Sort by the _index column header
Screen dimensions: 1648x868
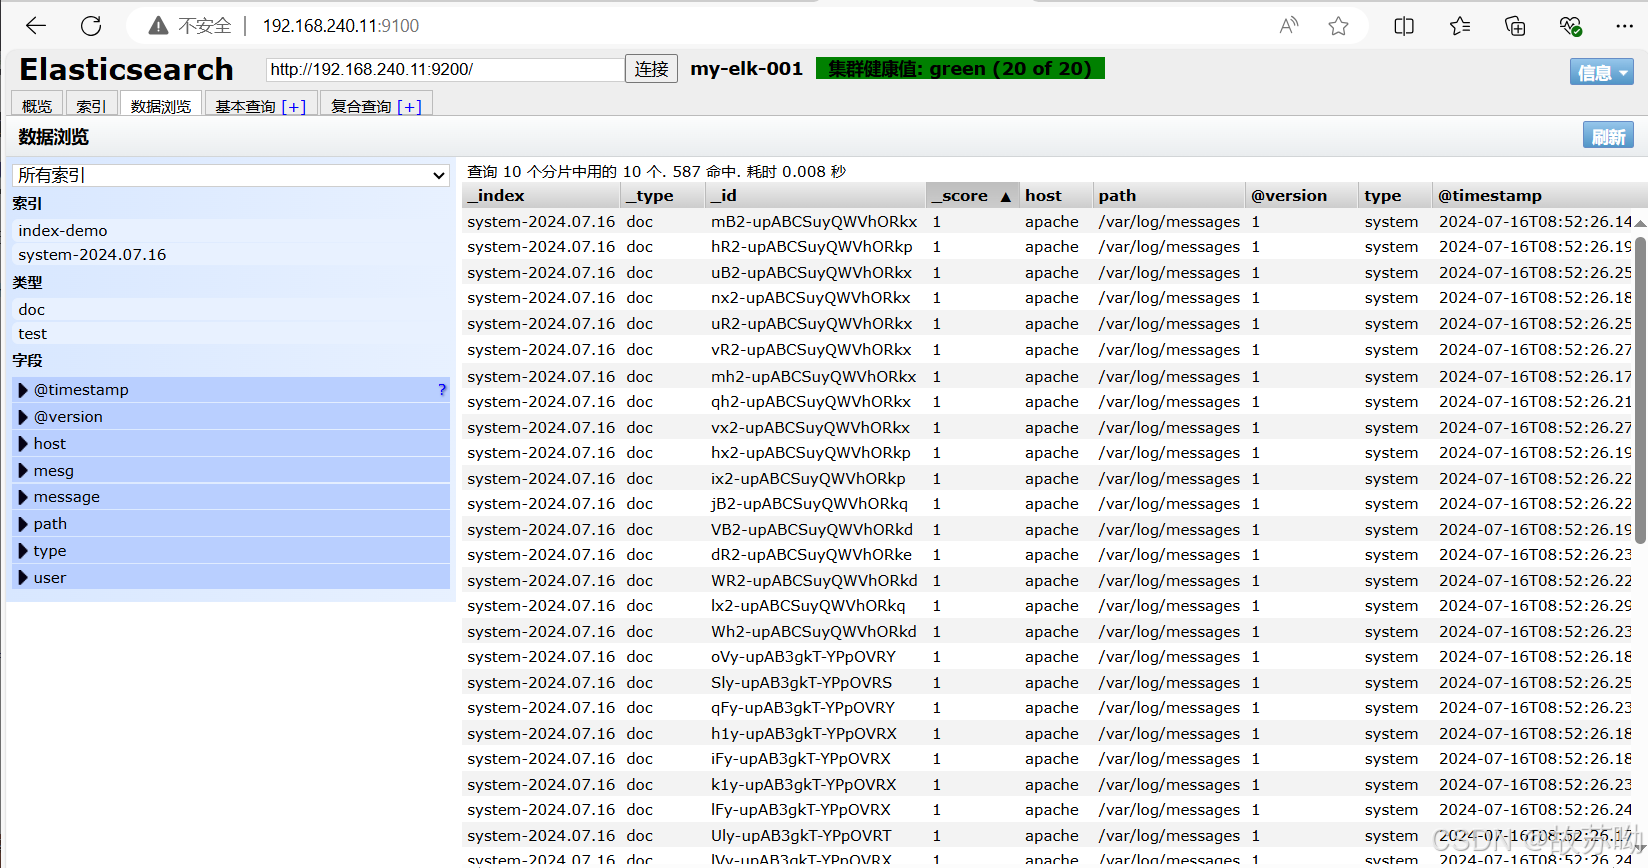tap(541, 196)
